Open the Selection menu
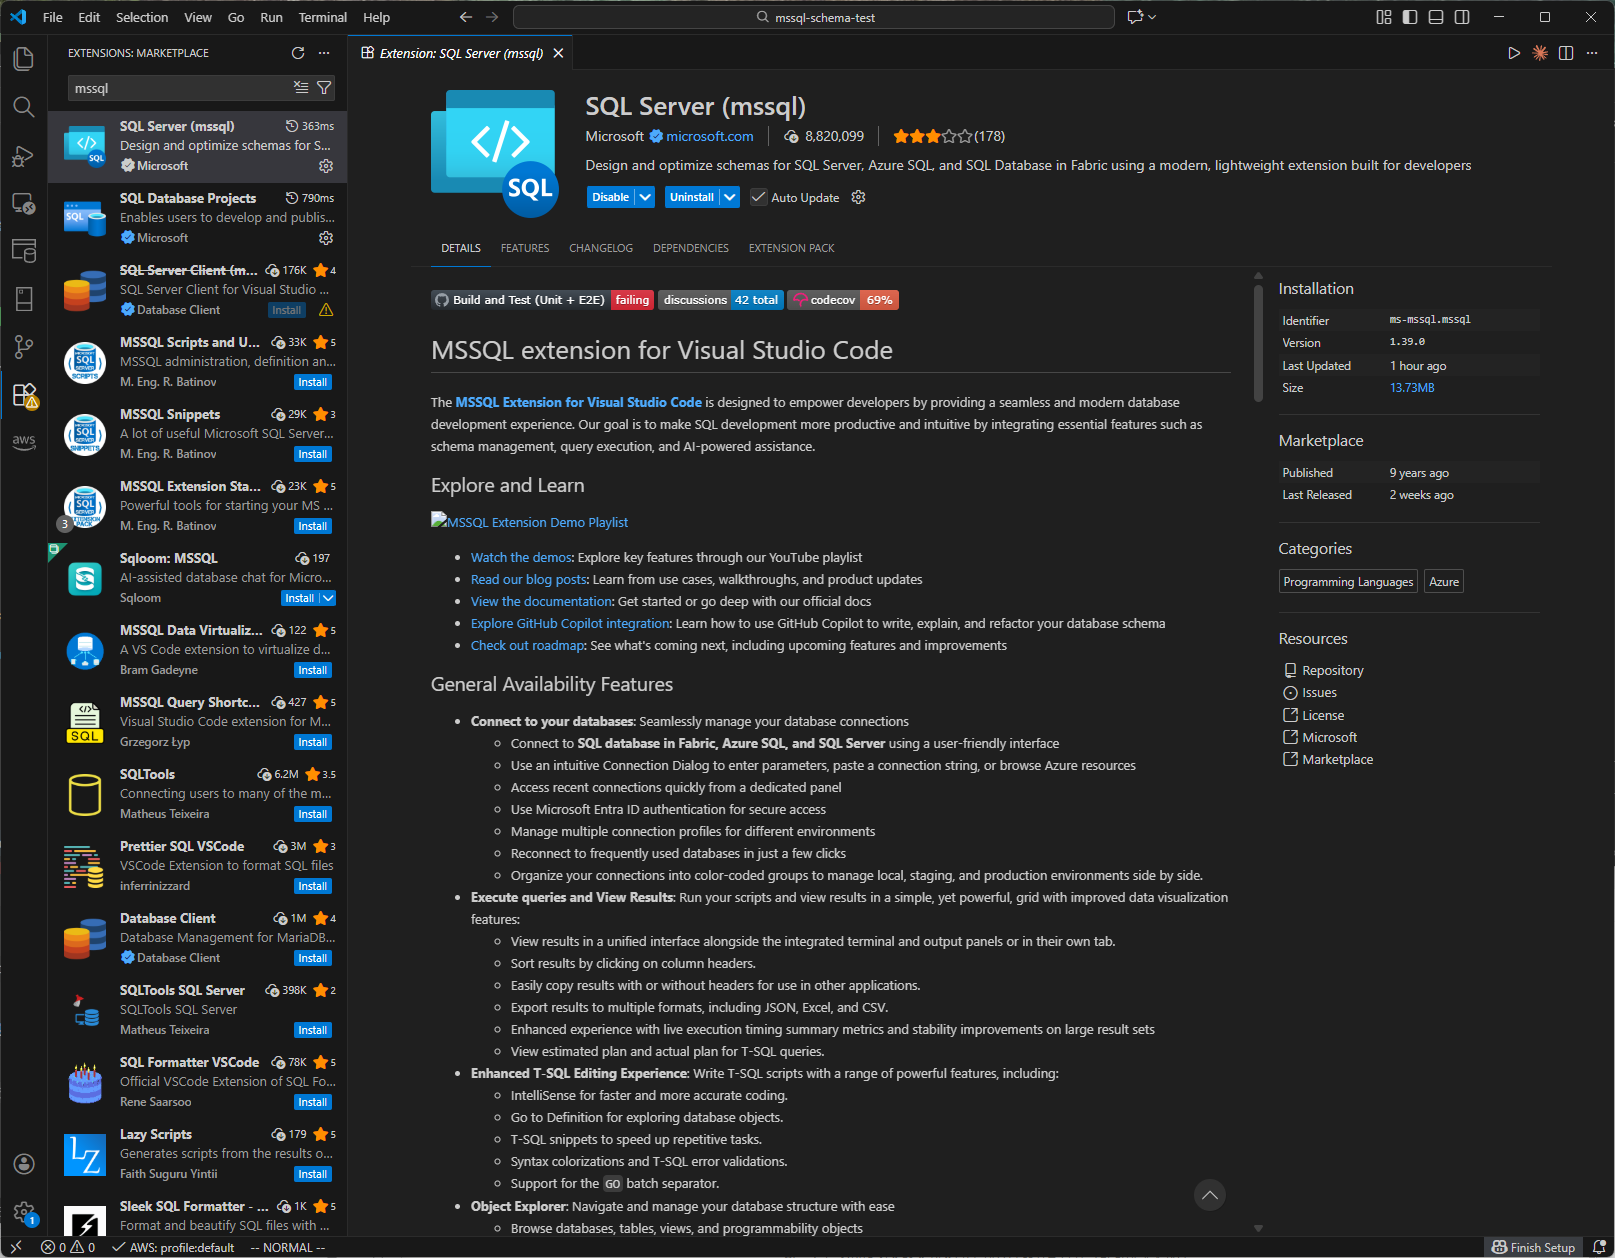 (142, 17)
